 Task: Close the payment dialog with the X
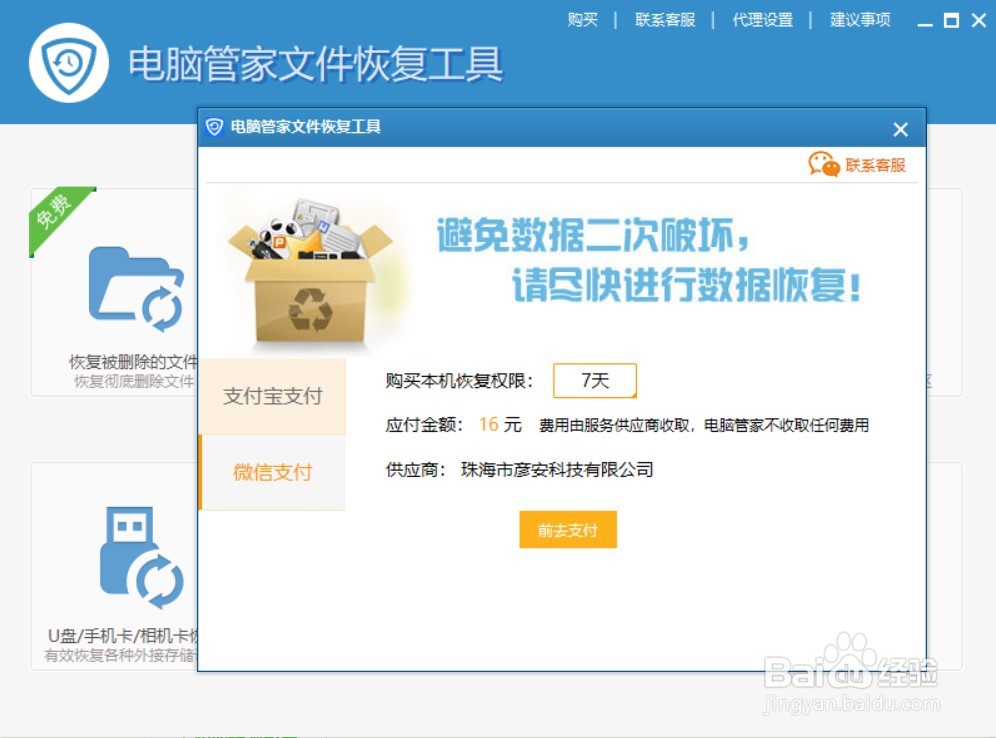coord(900,130)
